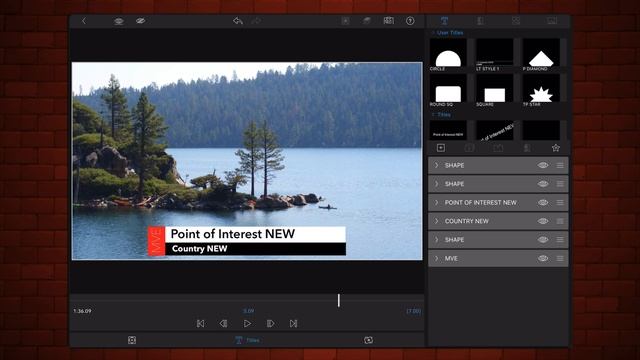
Task: Jump to the start of the clip
Action: point(200,324)
